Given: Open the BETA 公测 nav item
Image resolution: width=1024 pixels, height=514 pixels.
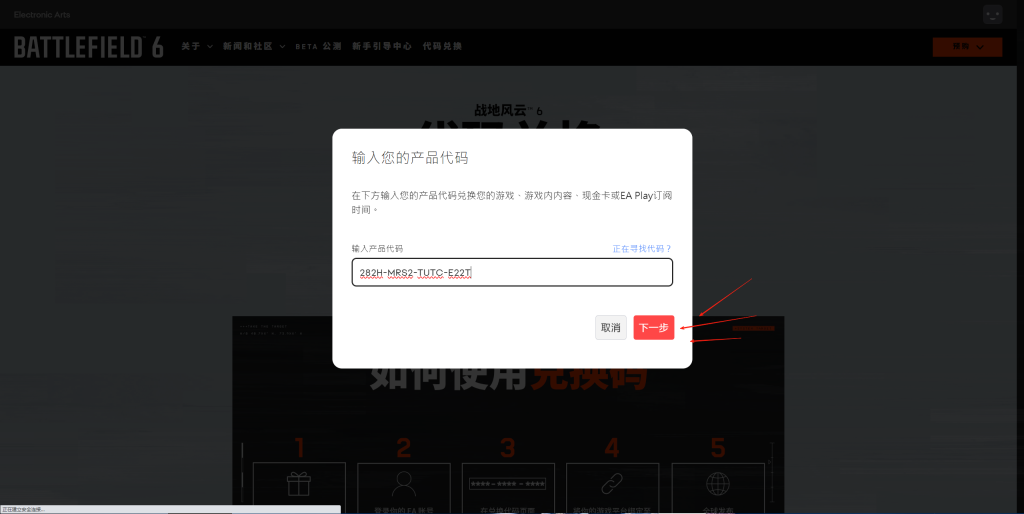Looking at the screenshot, I should [x=318, y=46].
